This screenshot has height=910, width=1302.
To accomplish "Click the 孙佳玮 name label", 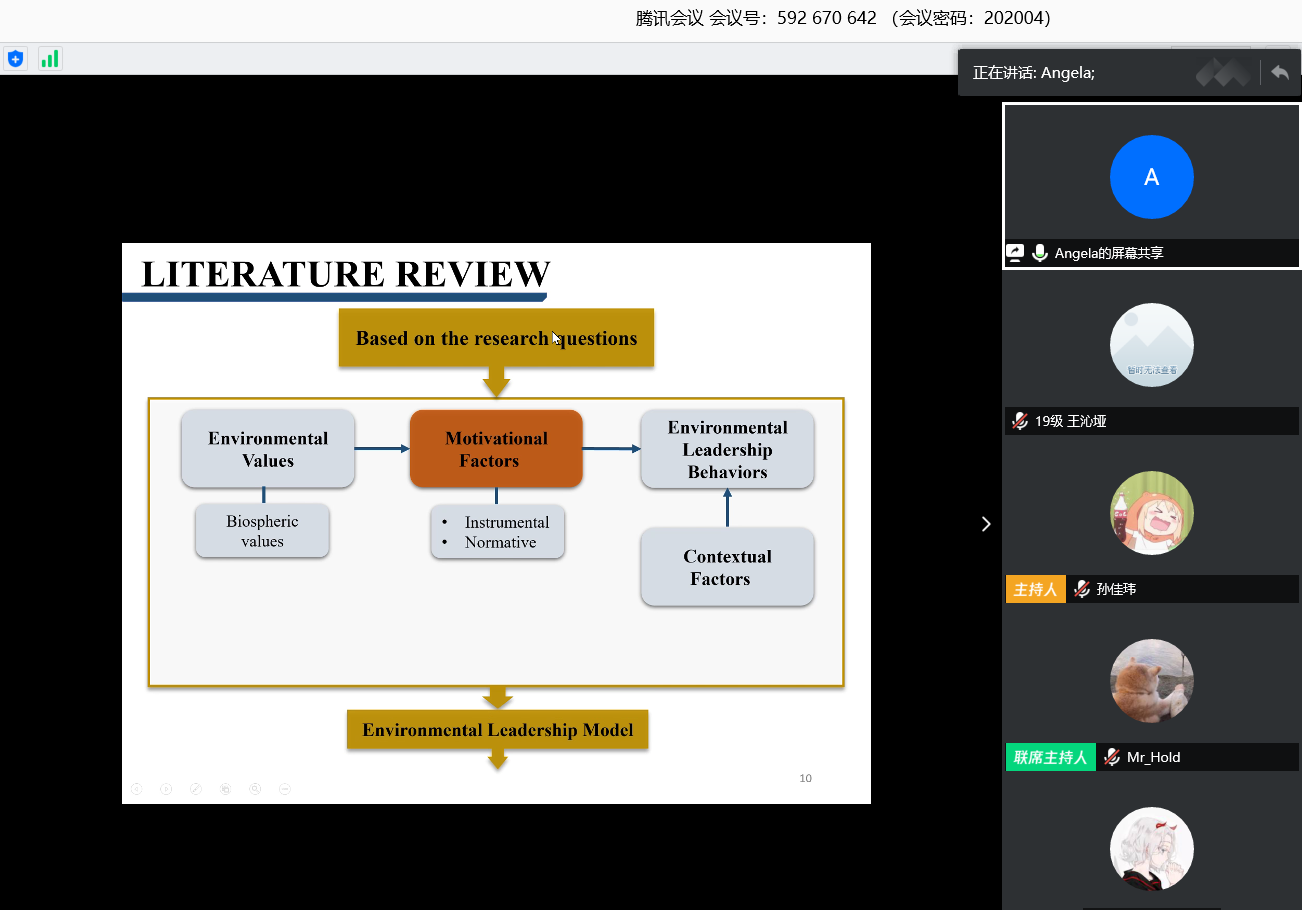I will 1116,589.
